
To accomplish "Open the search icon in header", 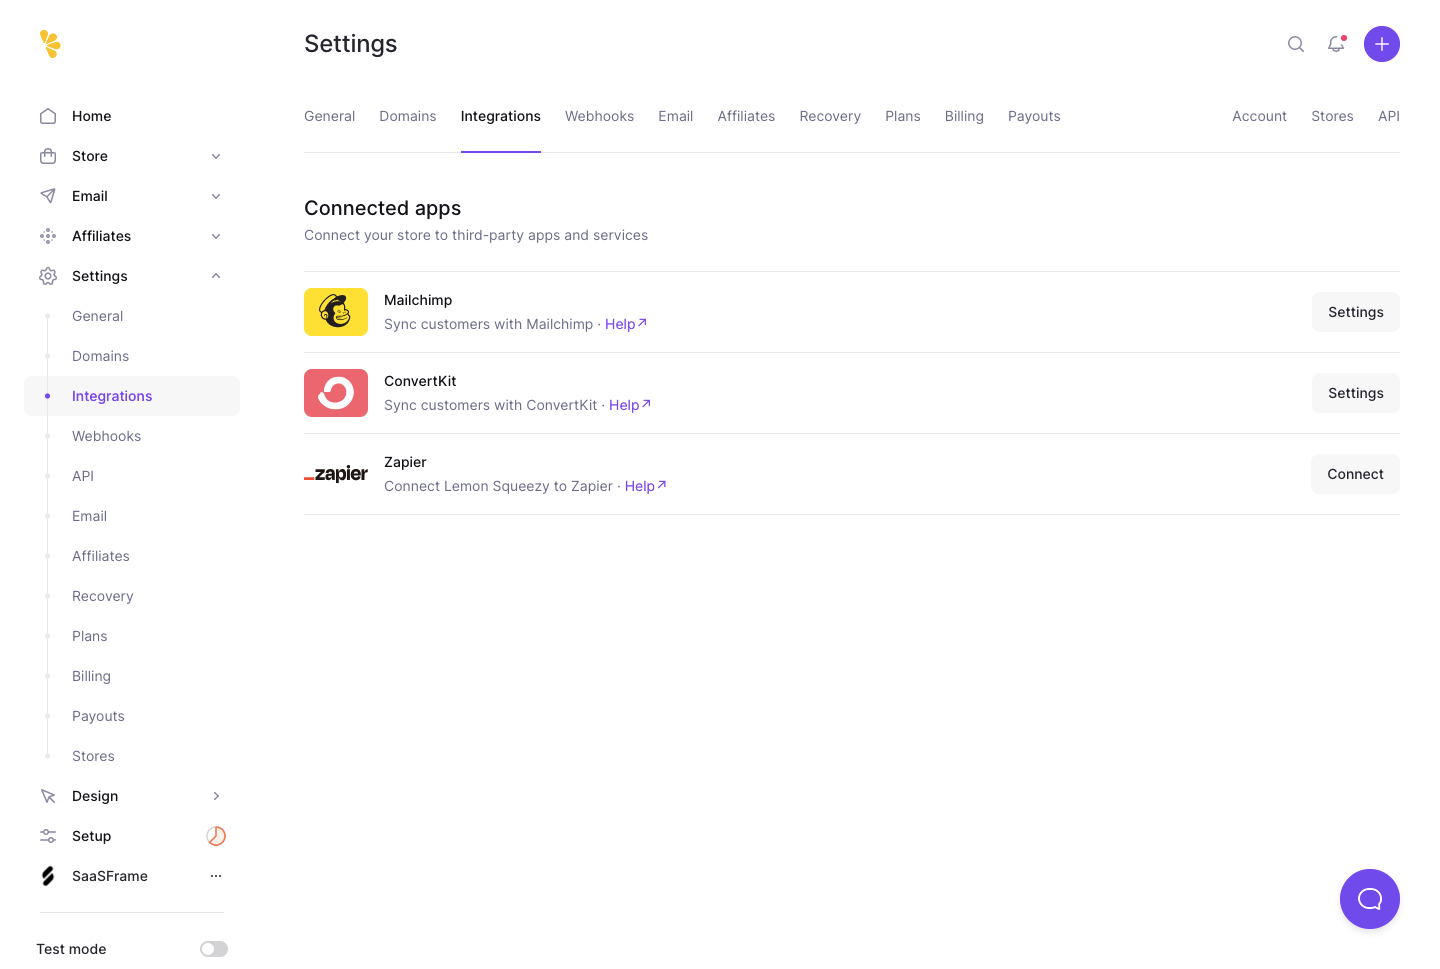I will [1296, 44].
